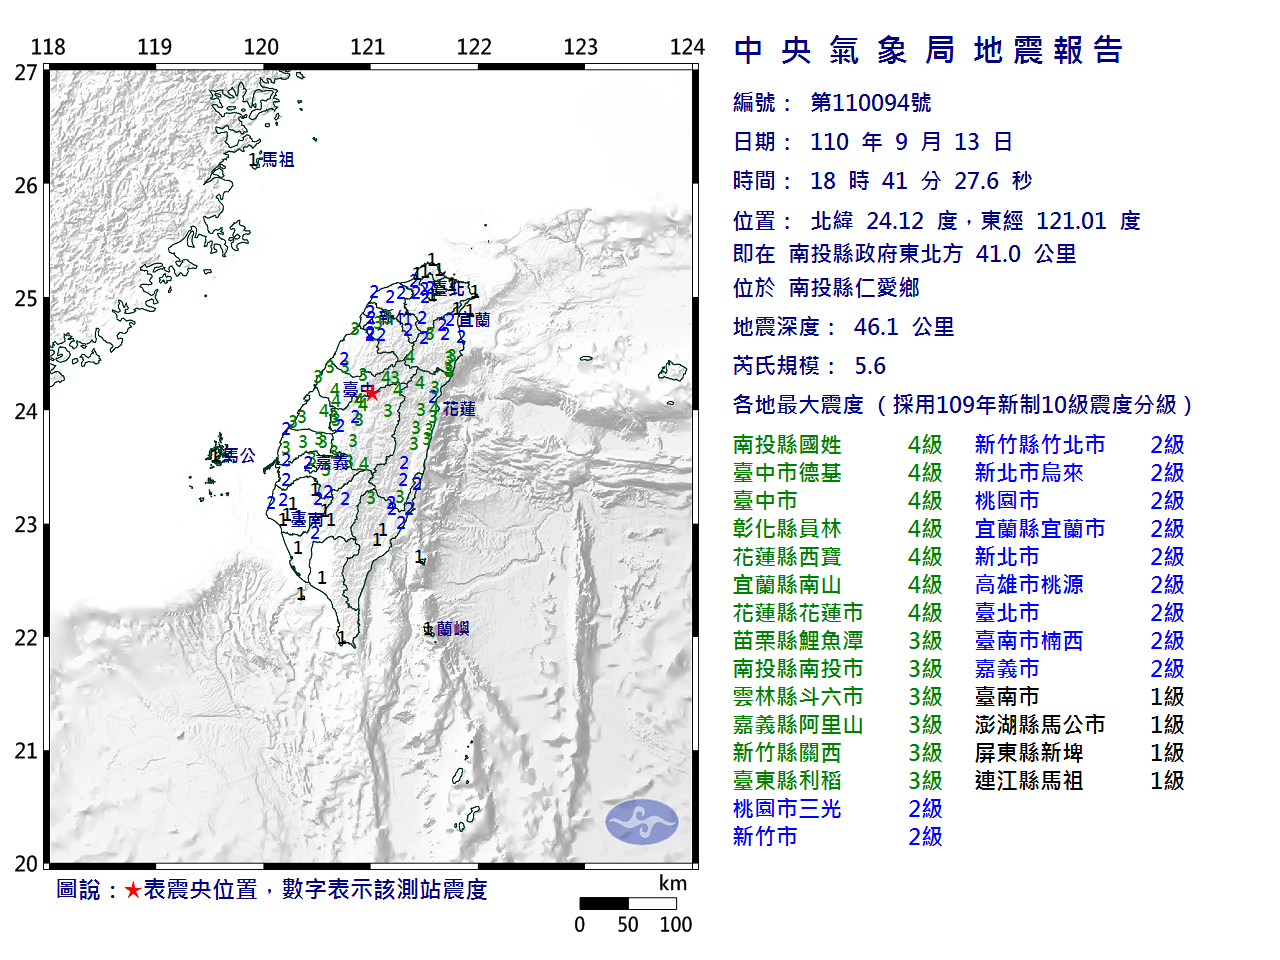Click the intensity row 花蓮縣西寶
Viewport: 1280px width, 960px height.
838,557
